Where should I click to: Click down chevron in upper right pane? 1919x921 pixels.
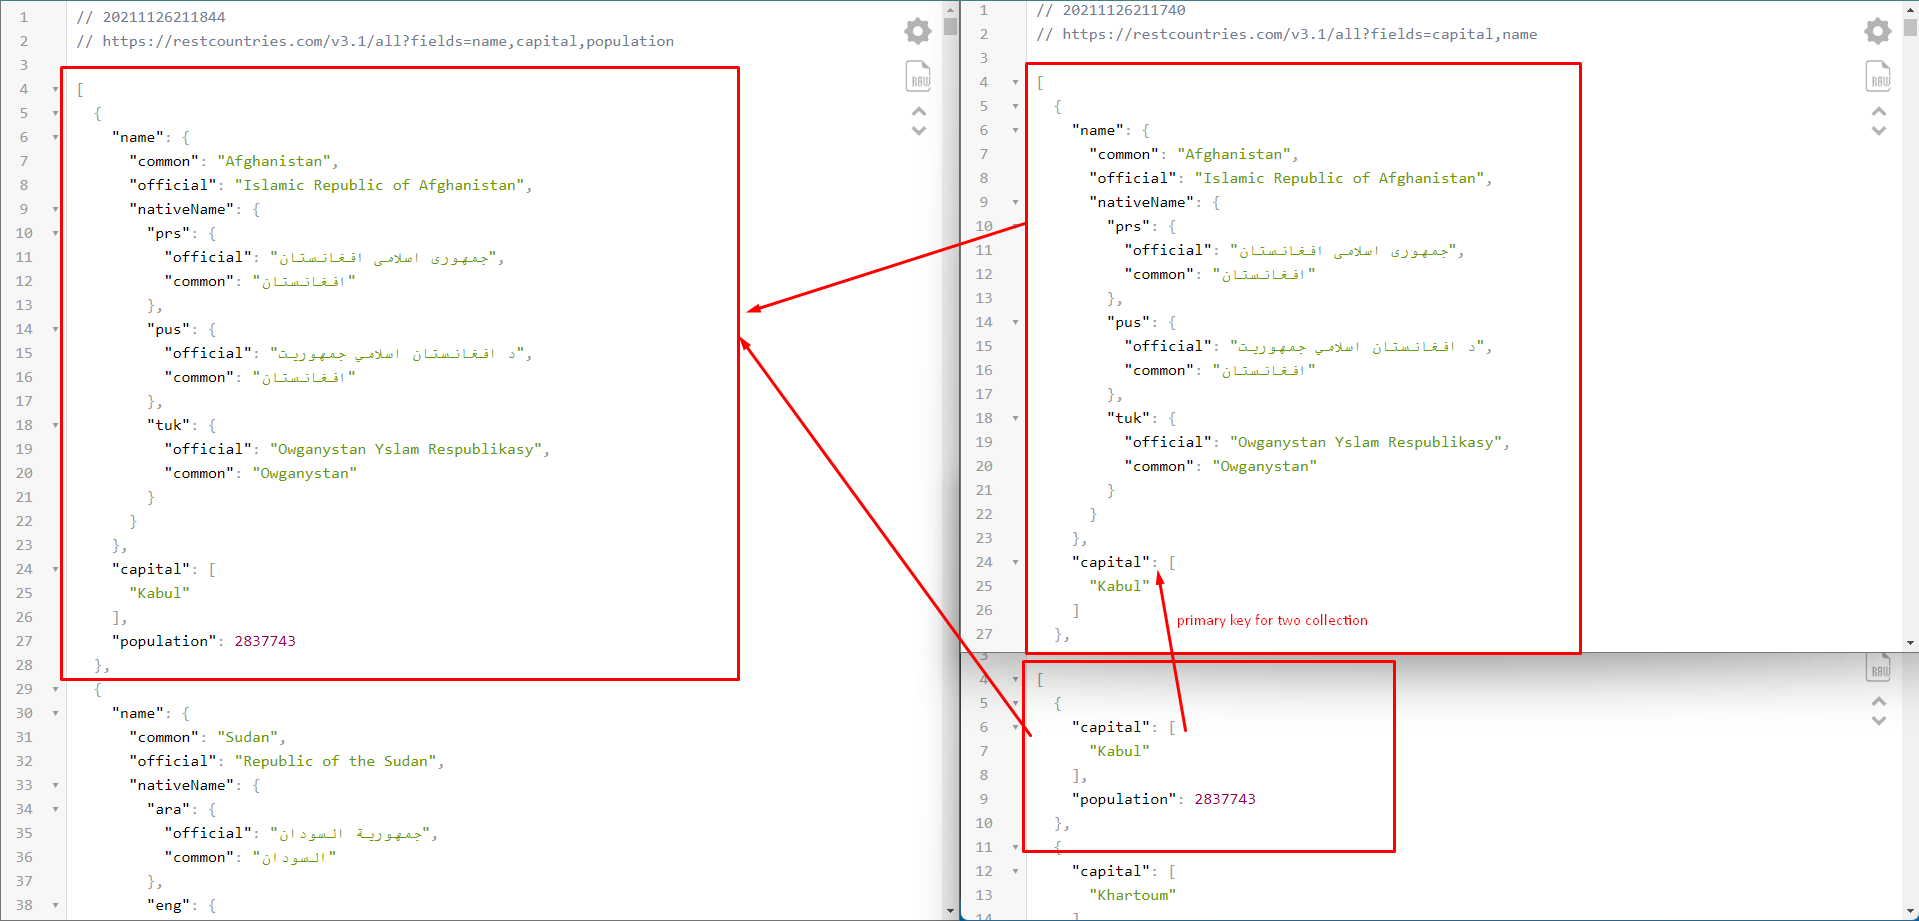(x=1879, y=131)
